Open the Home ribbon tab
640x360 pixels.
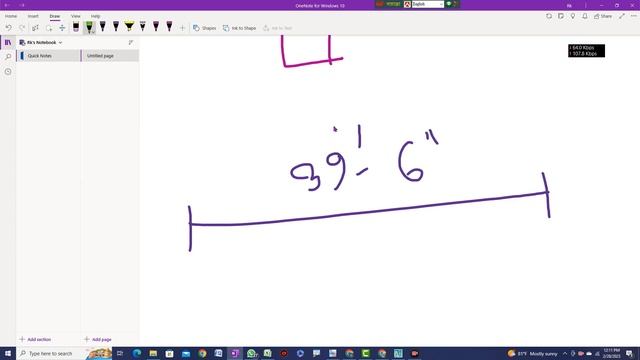pyautogui.click(x=11, y=16)
